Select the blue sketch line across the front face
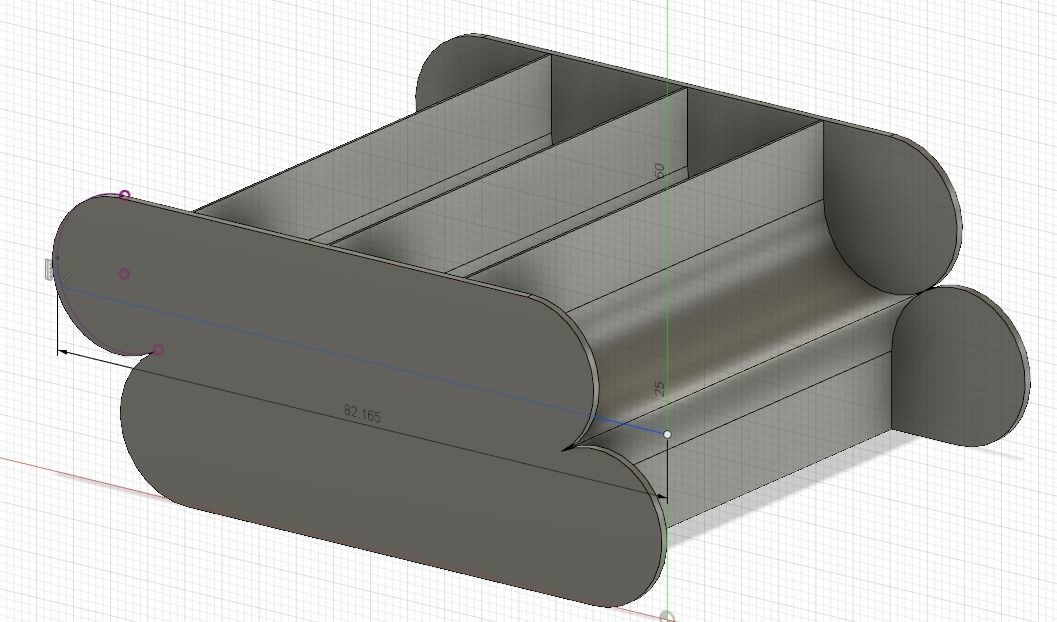 pos(361,361)
